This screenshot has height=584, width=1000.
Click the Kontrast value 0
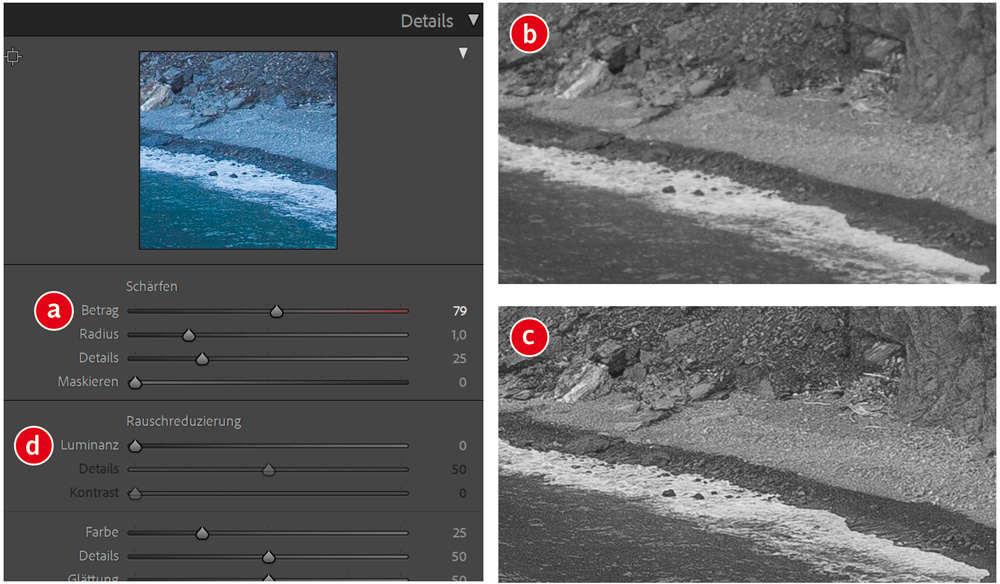point(463,493)
